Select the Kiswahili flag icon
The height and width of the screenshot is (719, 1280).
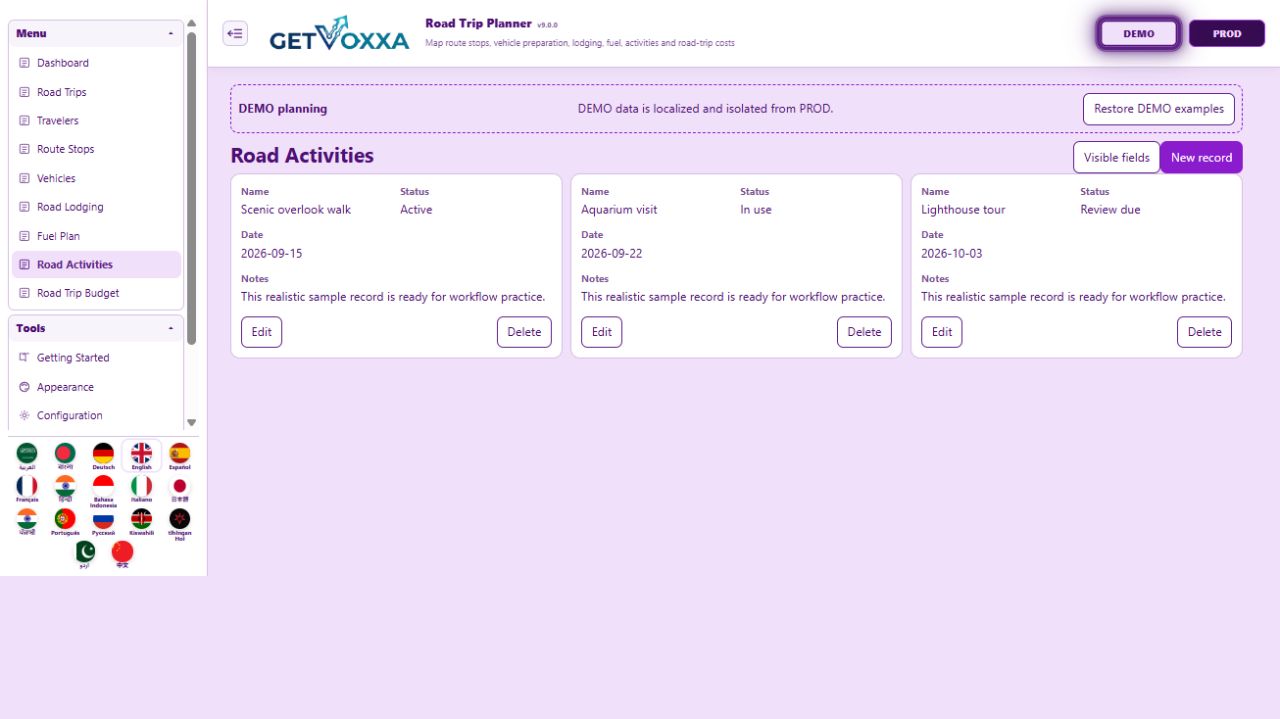pos(141,522)
